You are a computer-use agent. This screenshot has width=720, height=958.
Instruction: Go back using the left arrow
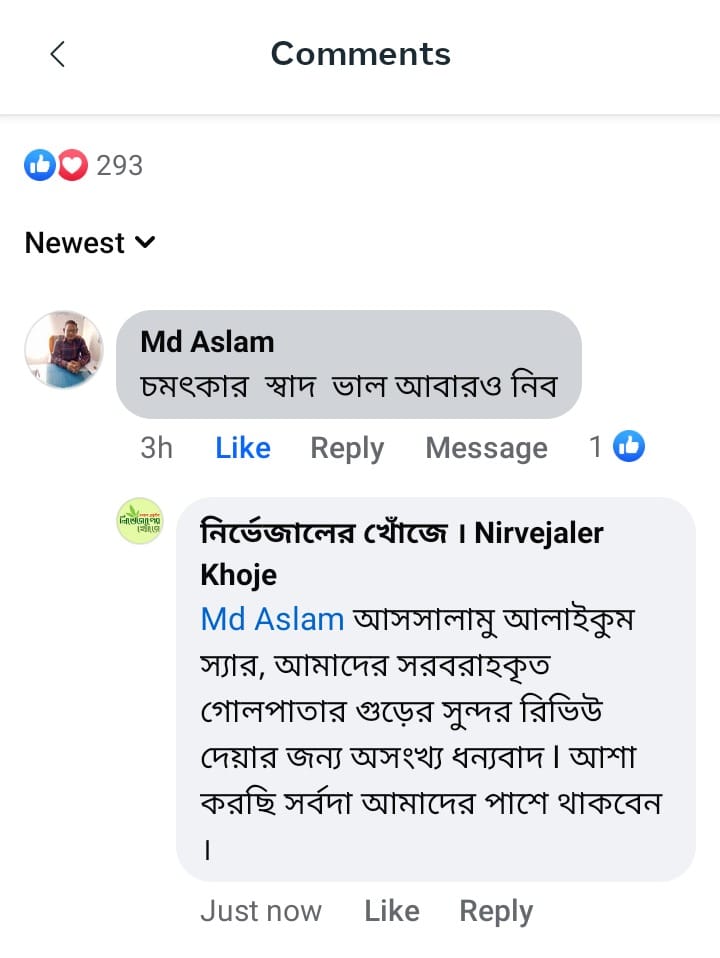click(57, 54)
